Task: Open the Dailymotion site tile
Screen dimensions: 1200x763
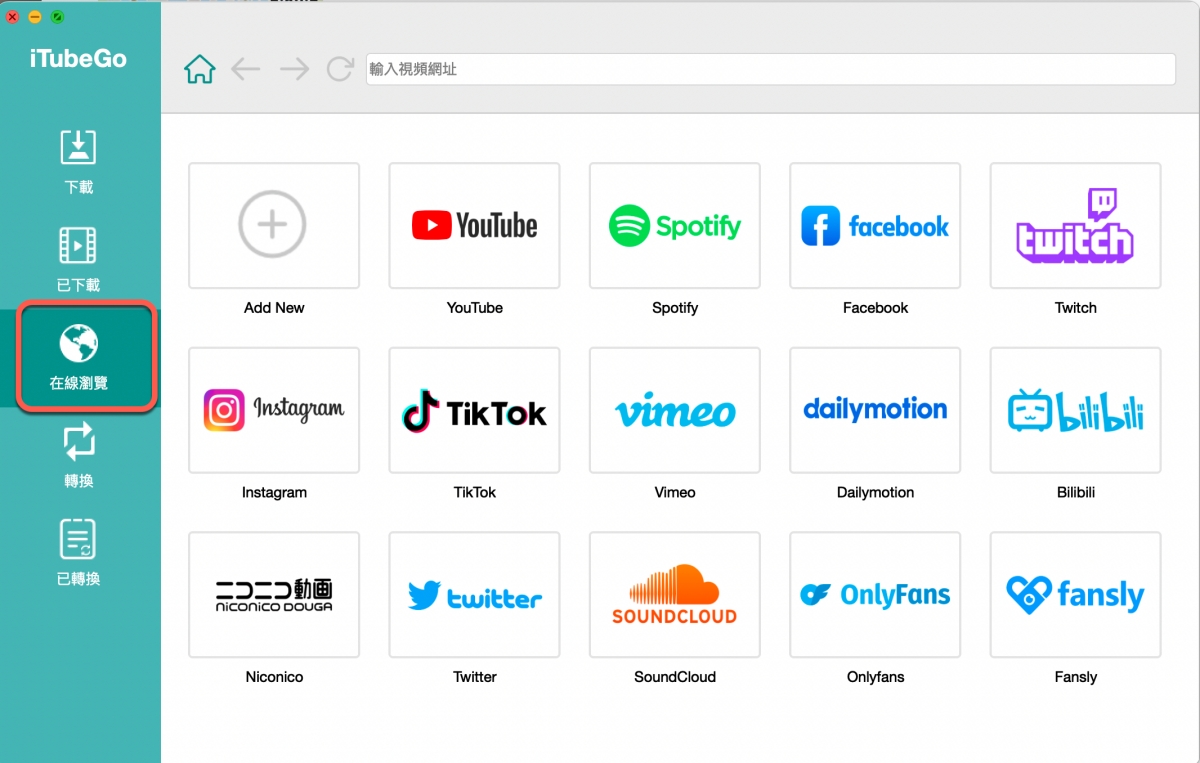Action: point(875,410)
